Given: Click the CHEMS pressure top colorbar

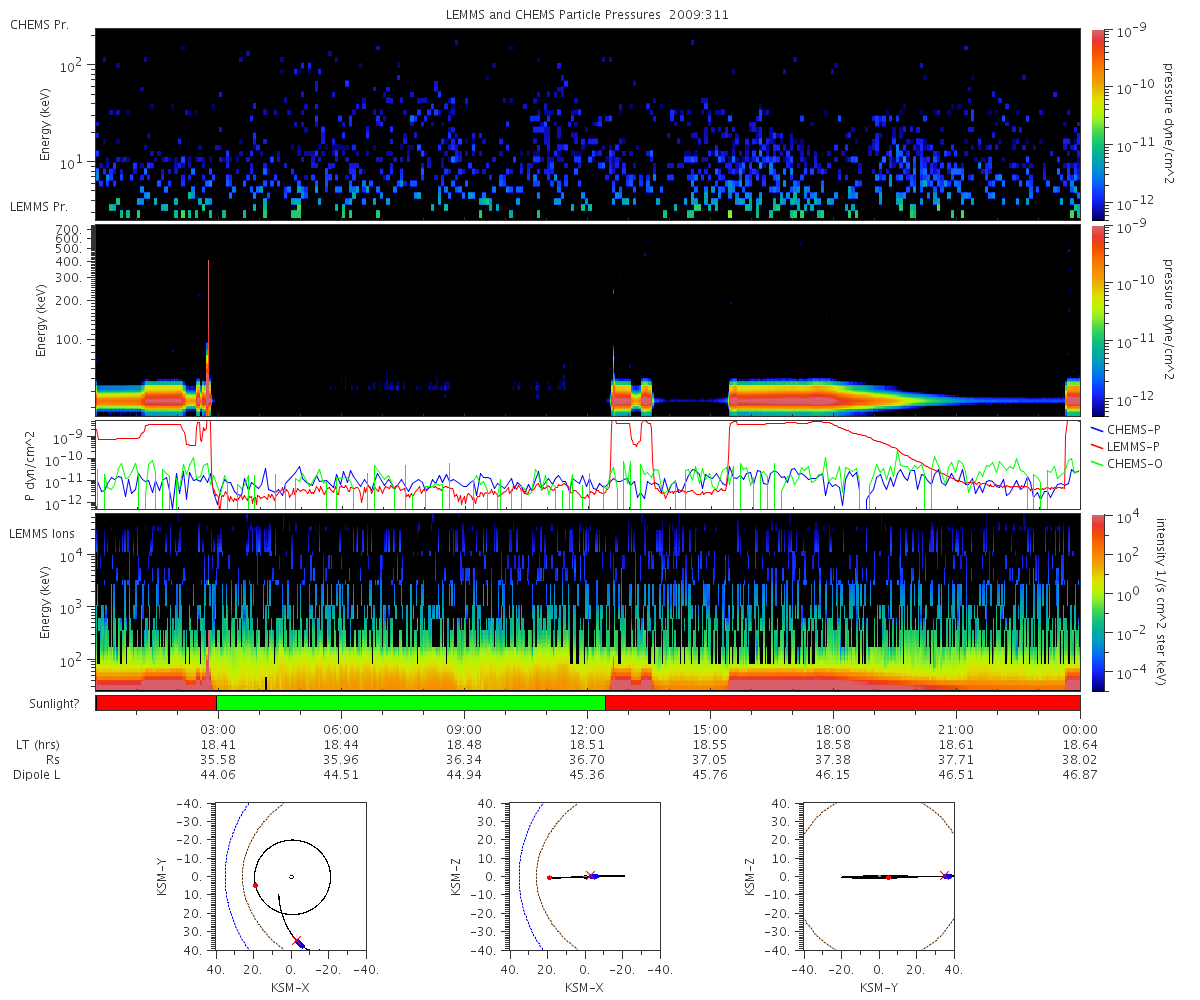Looking at the screenshot, I should click(x=1098, y=124).
